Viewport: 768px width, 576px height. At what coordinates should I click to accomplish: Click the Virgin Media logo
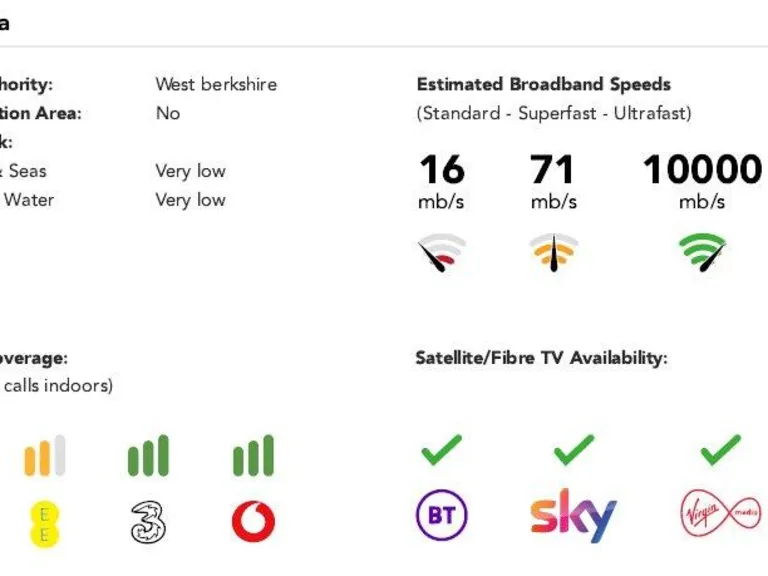click(720, 516)
